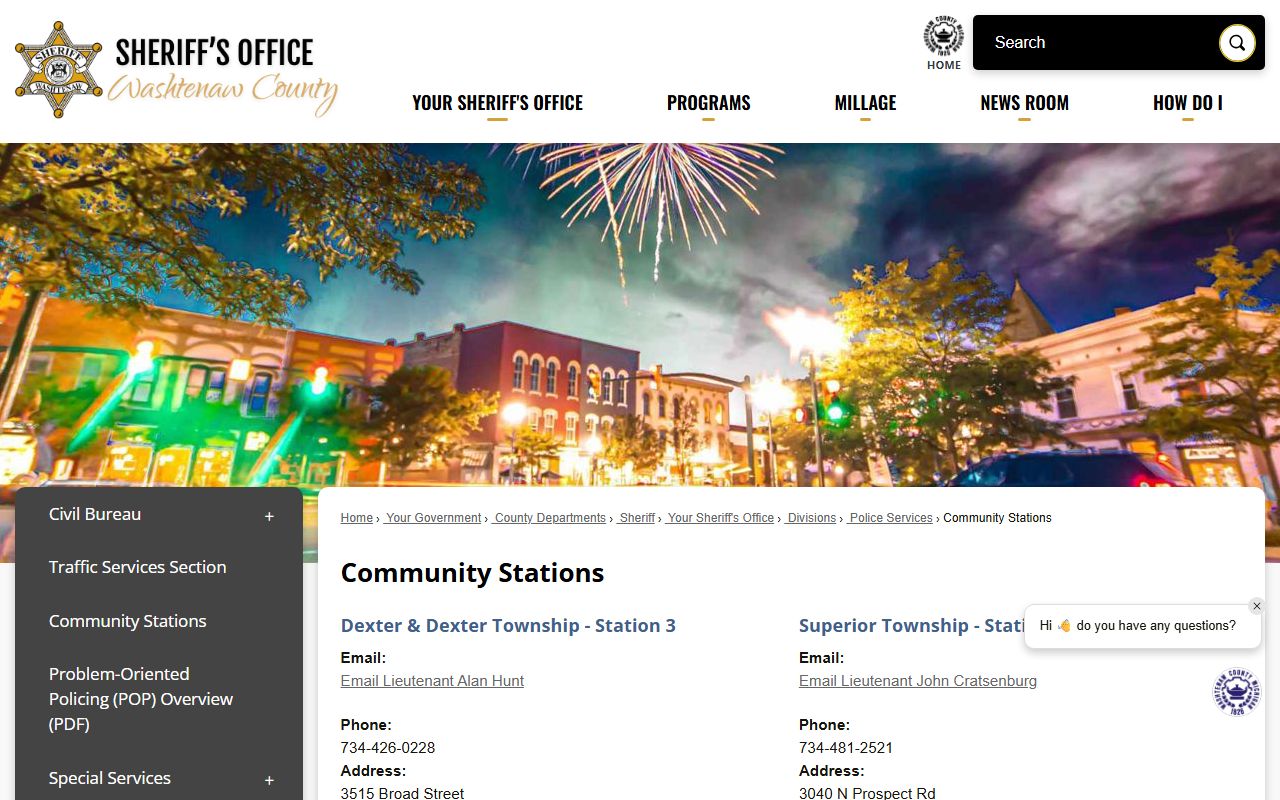
Task: Open the NEWS ROOM menu
Action: (x=1024, y=103)
